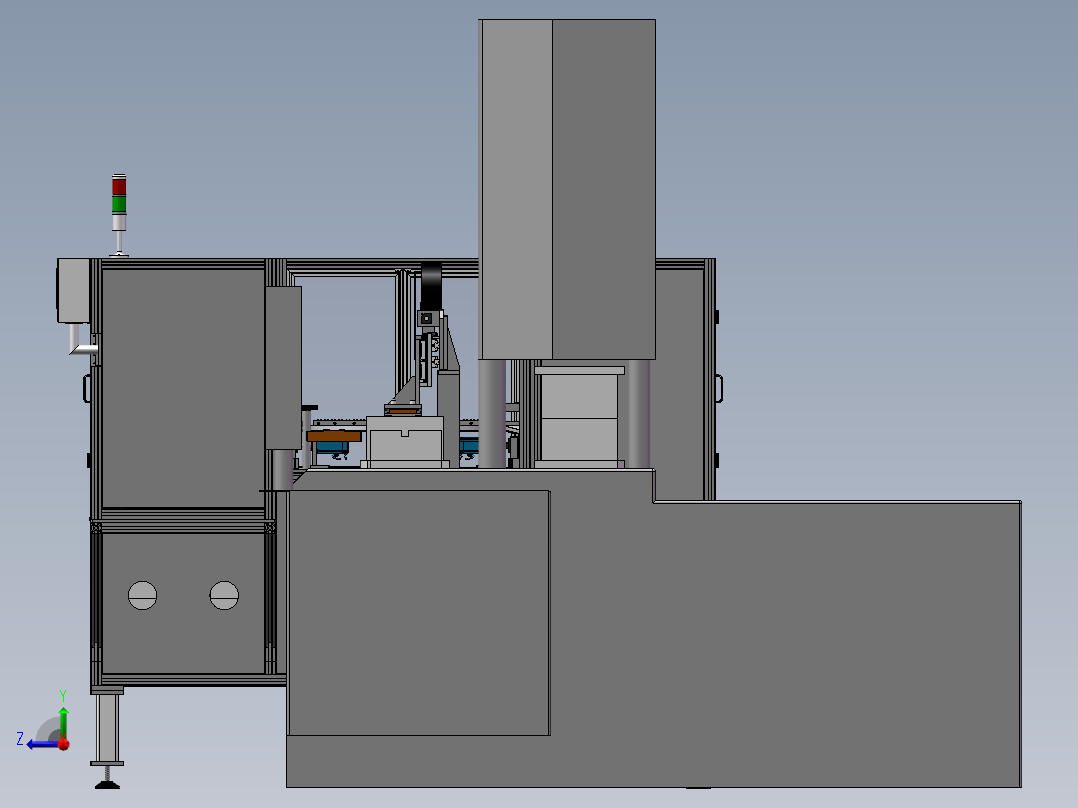This screenshot has height=808, width=1078.
Task: Select the low right extension of the machine base
Action: point(837,644)
